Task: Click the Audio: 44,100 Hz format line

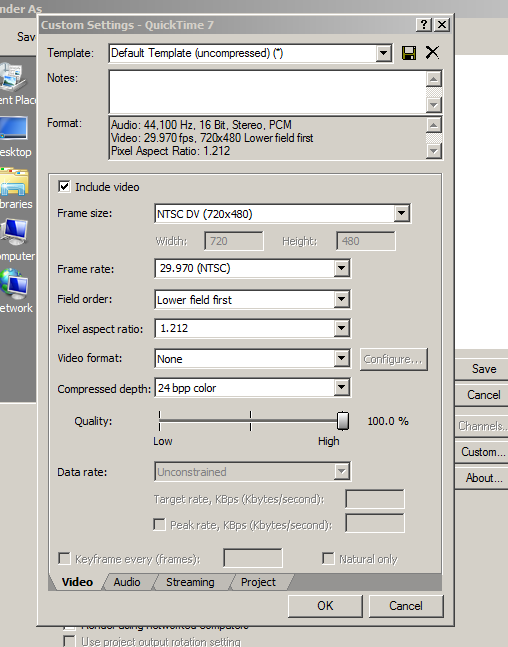Action: [201, 125]
